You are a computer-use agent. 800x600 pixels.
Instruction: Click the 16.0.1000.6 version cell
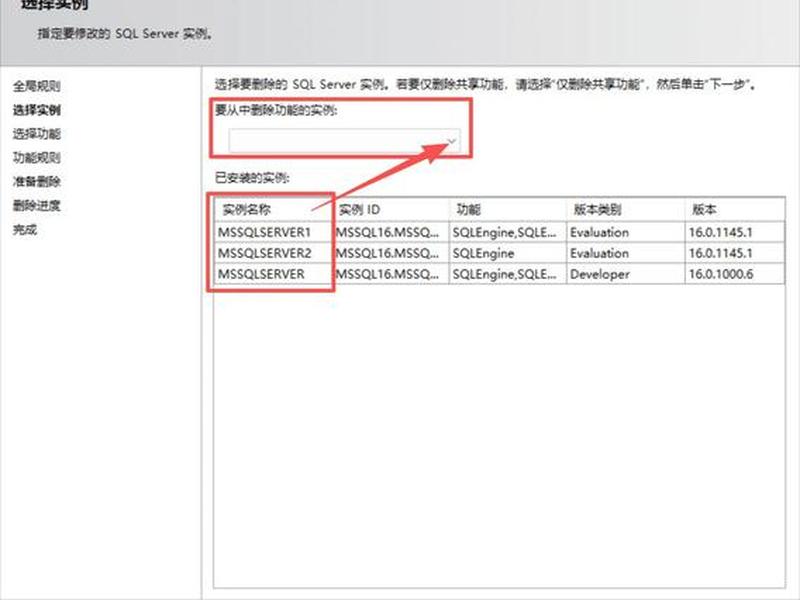[x=735, y=274]
